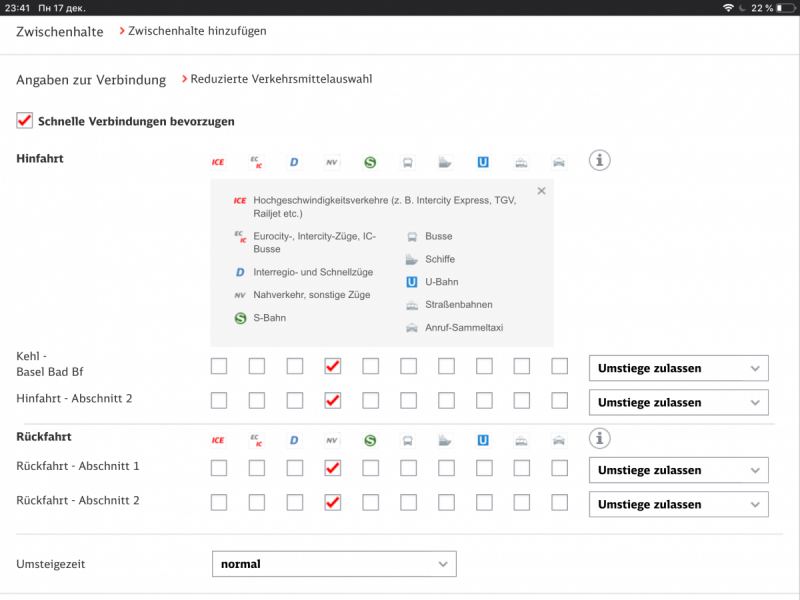Viewport: 800px width, 600px height.
Task: Click the ICE icon in Hinfahrt row
Action: (x=218, y=162)
